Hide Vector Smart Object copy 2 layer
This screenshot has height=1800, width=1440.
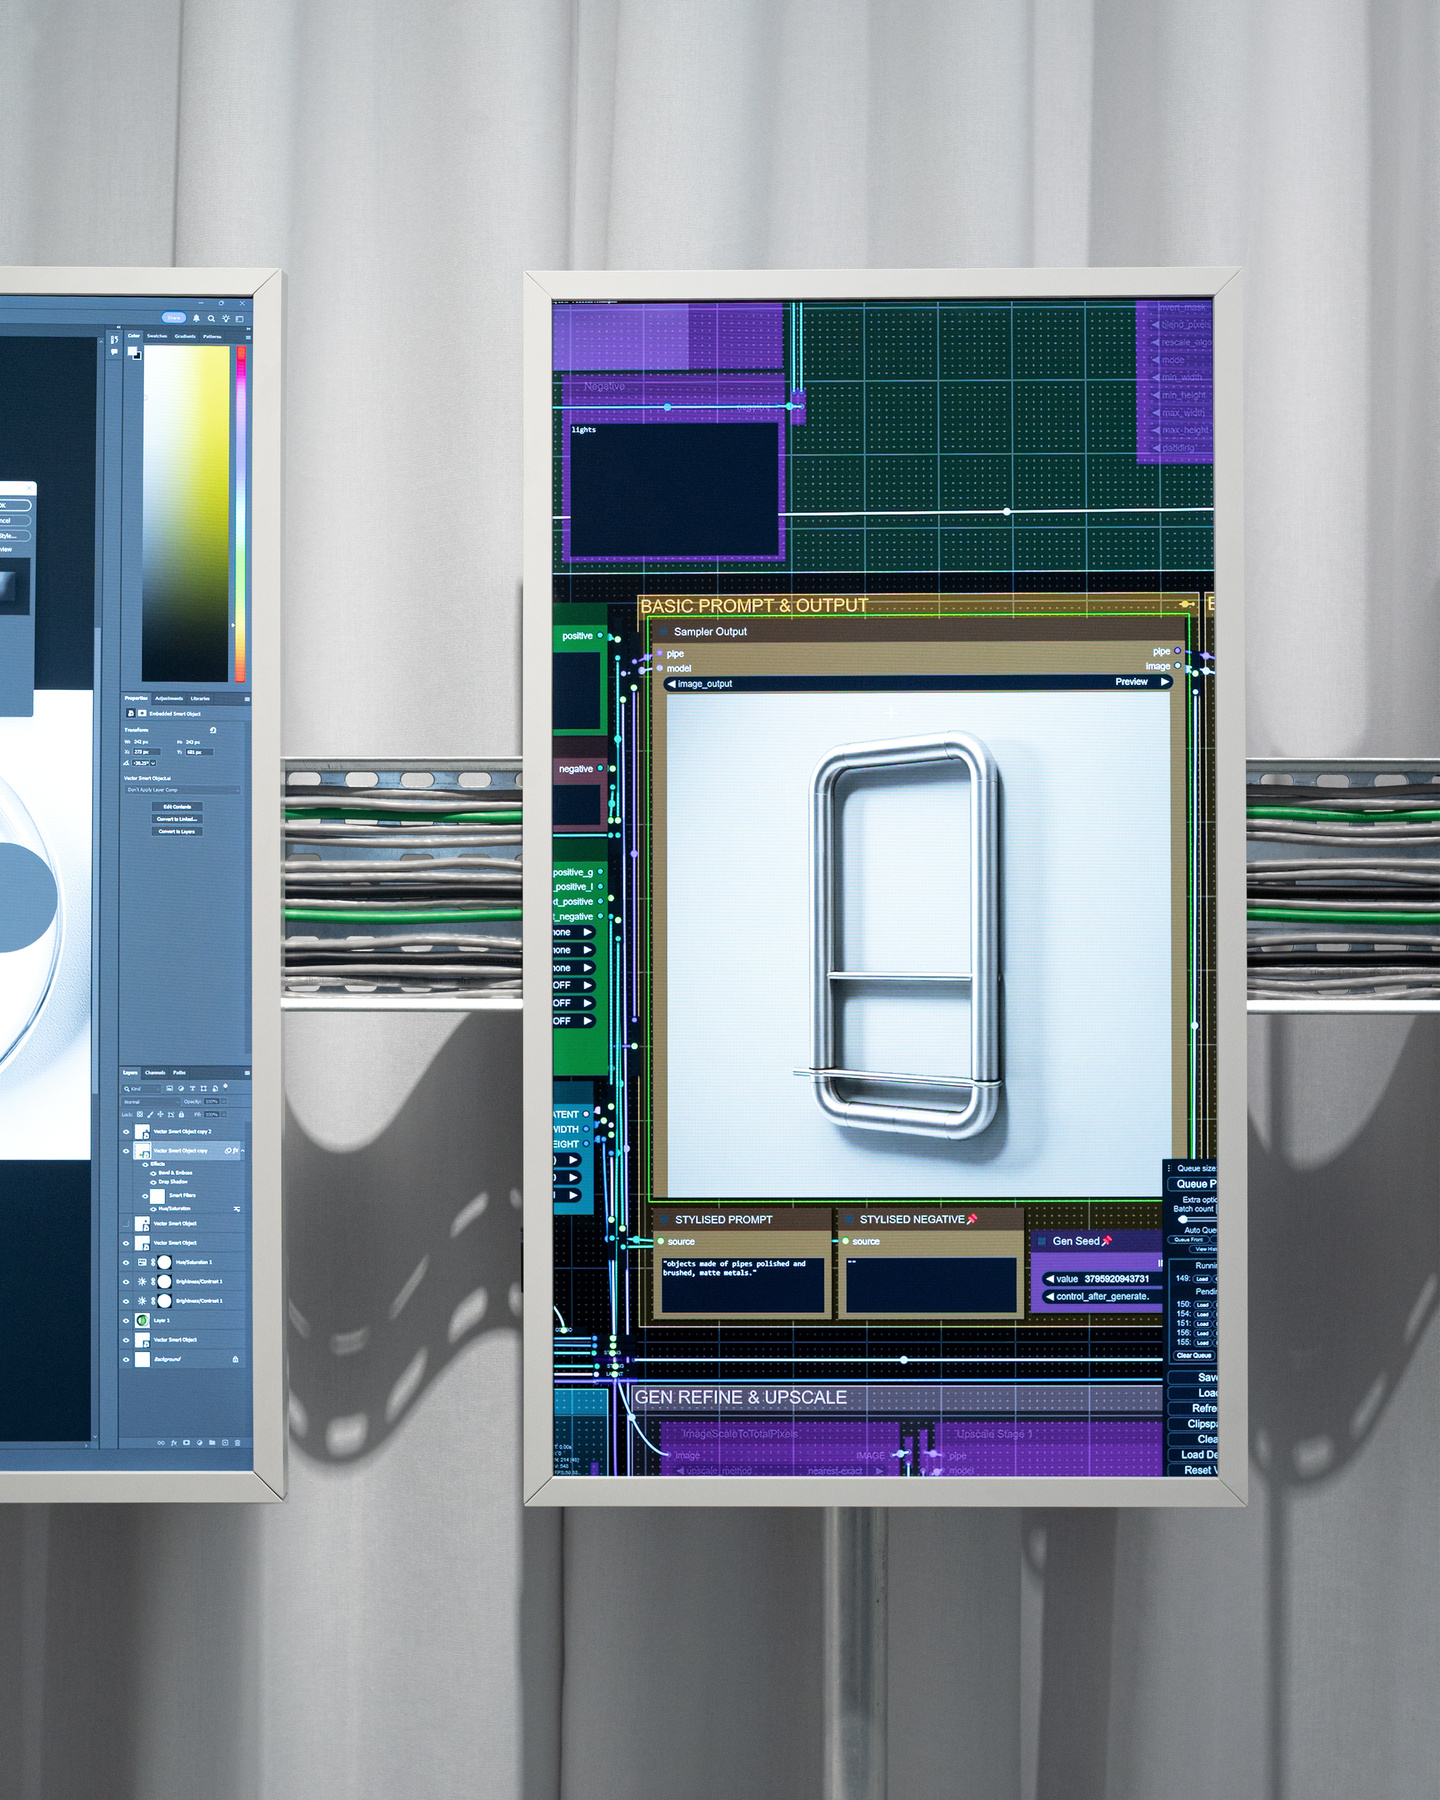(x=126, y=1132)
